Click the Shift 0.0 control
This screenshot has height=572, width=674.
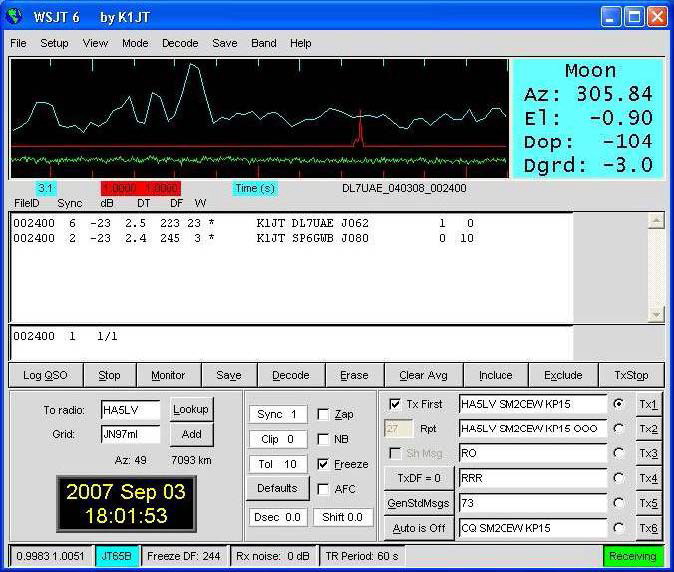pos(343,517)
